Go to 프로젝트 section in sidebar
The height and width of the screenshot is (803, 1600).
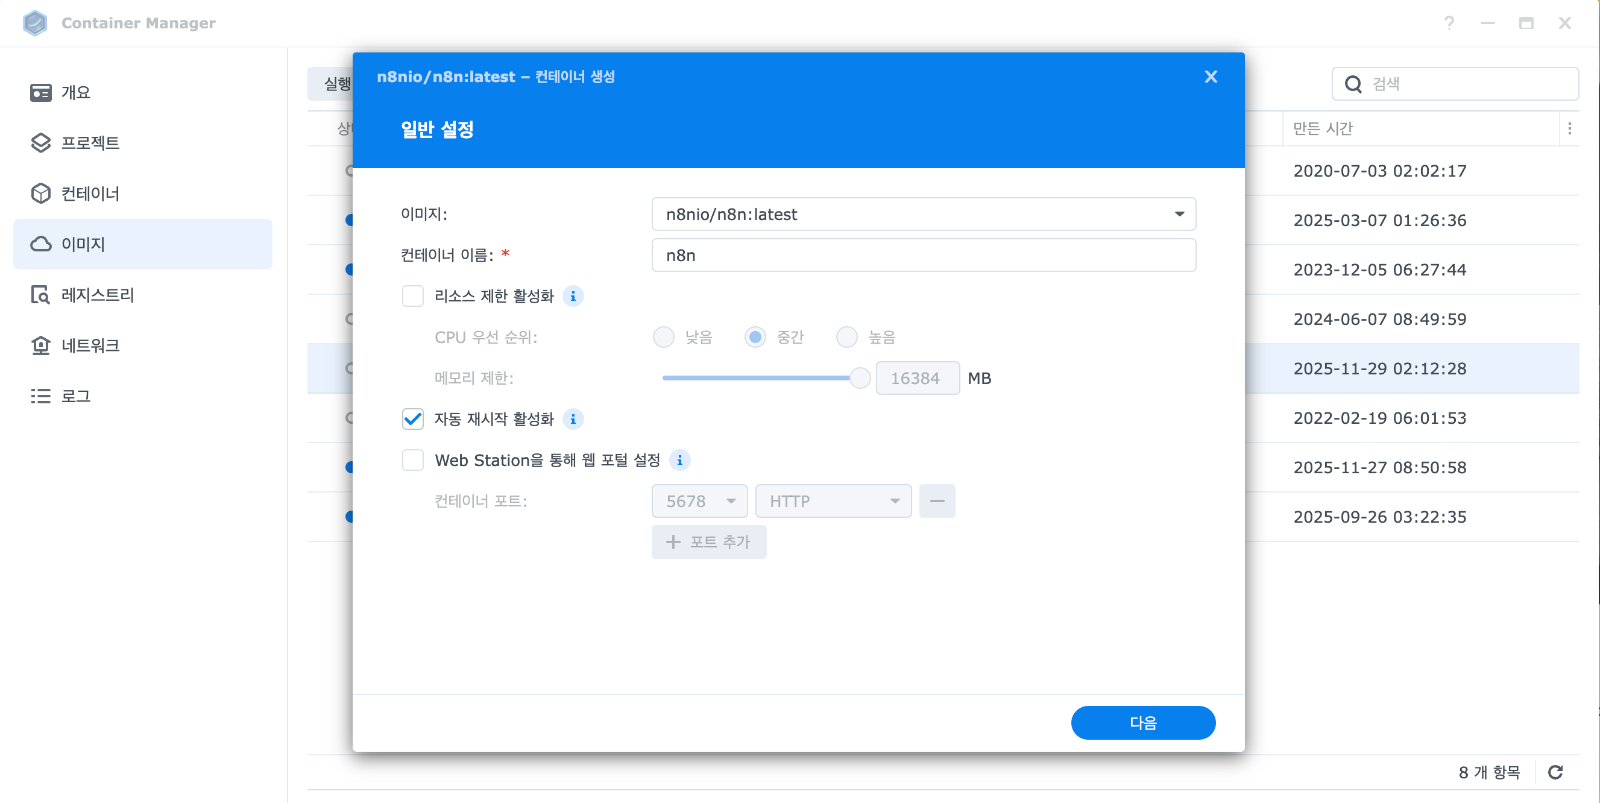[x=142, y=143]
